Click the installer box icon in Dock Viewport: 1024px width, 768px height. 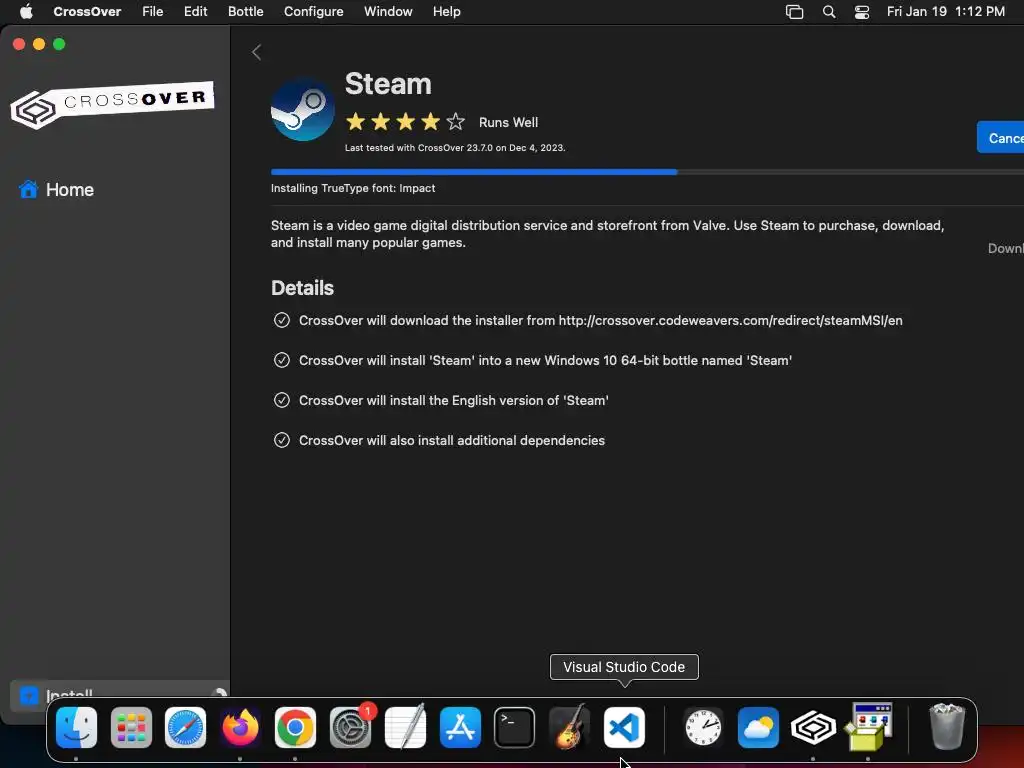tap(869, 726)
